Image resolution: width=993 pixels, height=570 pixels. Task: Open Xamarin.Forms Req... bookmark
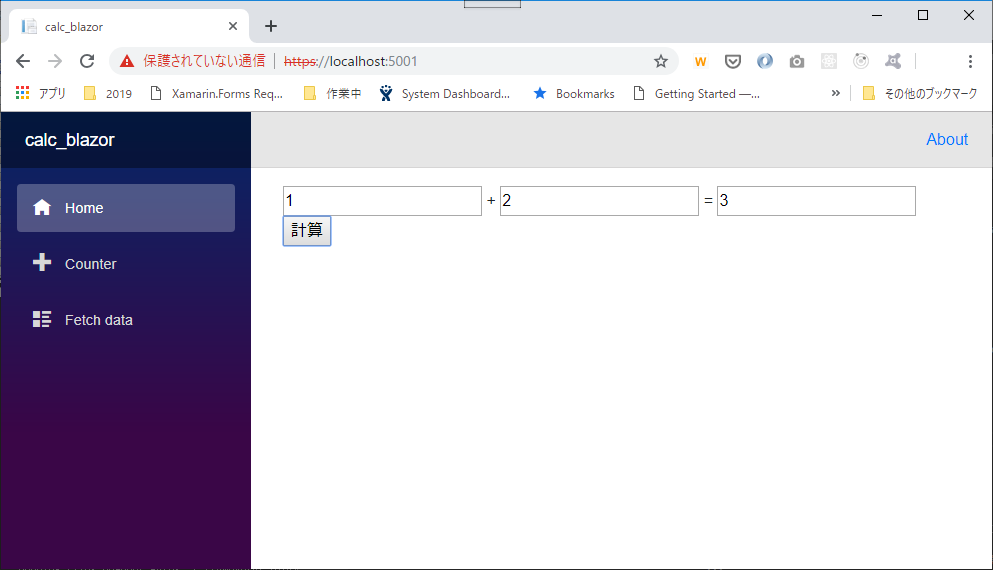click(217, 94)
